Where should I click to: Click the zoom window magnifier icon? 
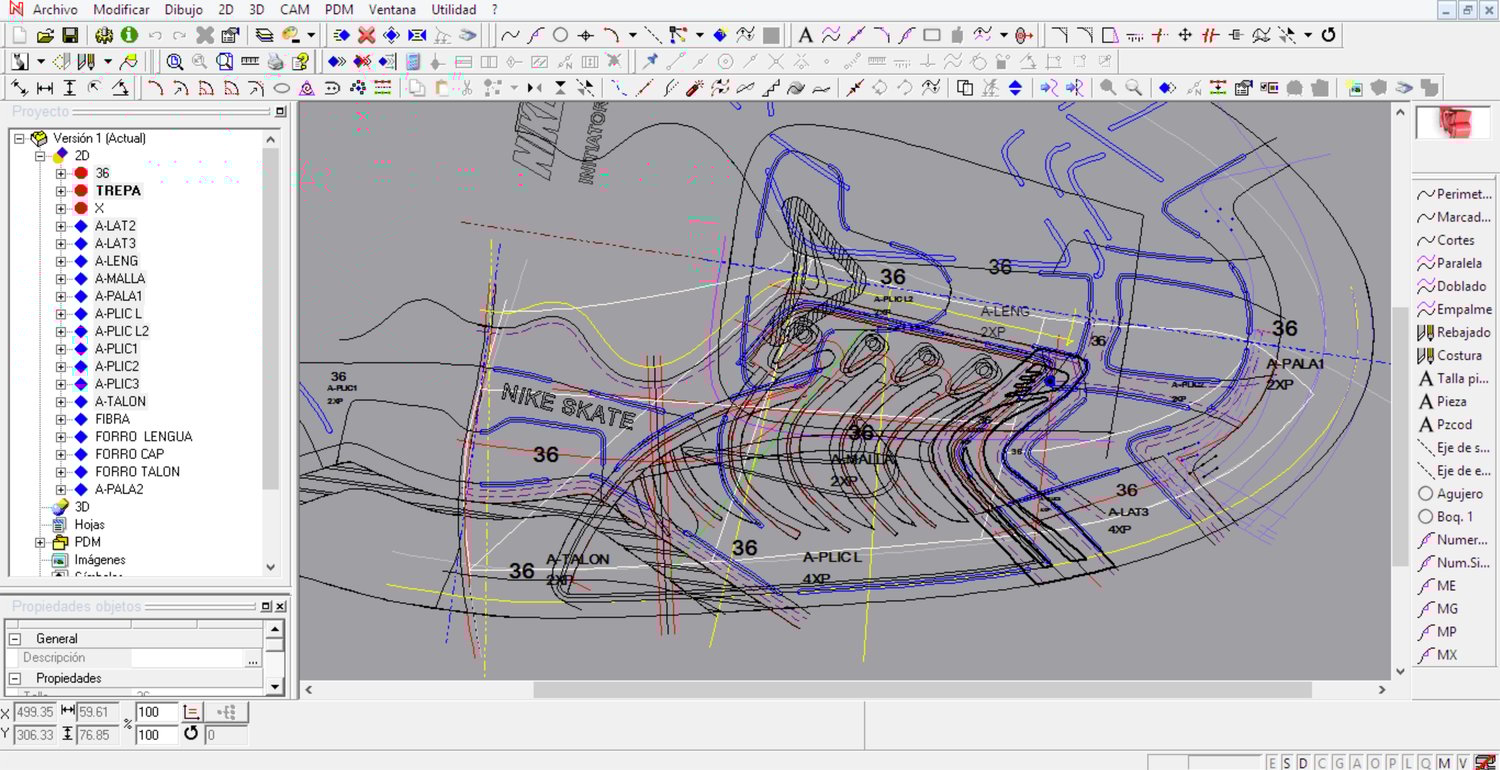point(175,62)
